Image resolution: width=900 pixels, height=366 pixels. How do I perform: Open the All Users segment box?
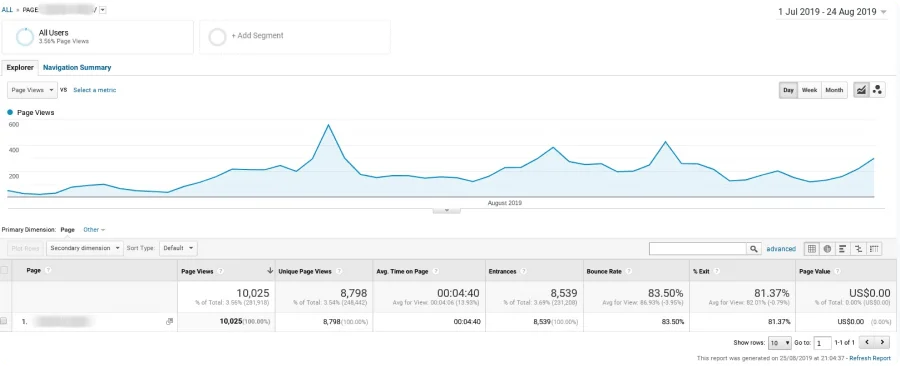(x=98, y=37)
